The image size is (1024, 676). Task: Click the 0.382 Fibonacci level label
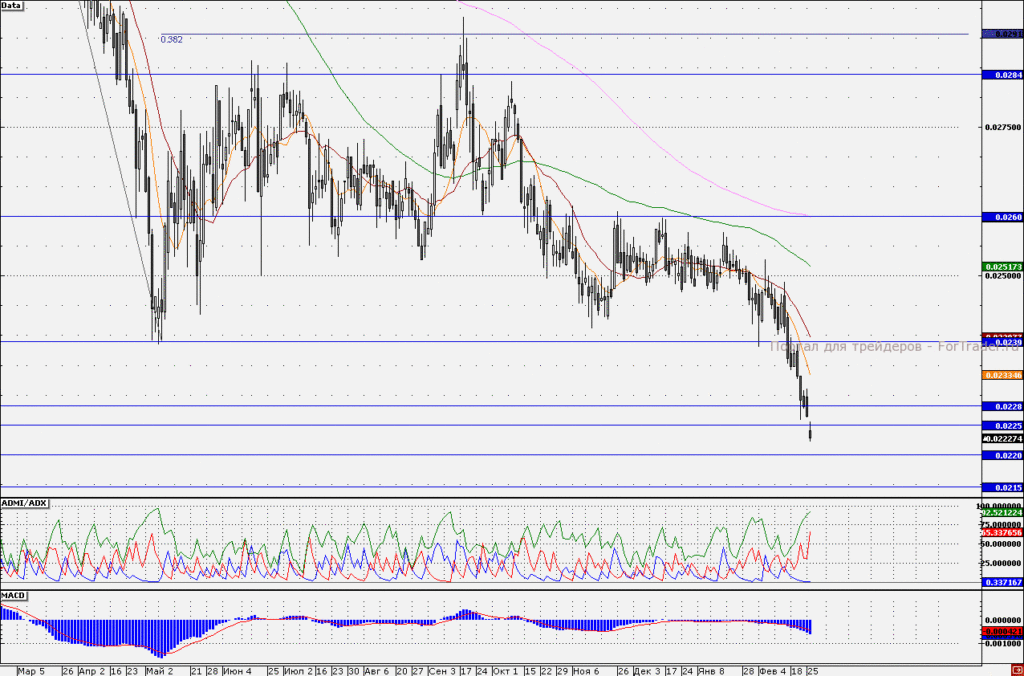(172, 39)
